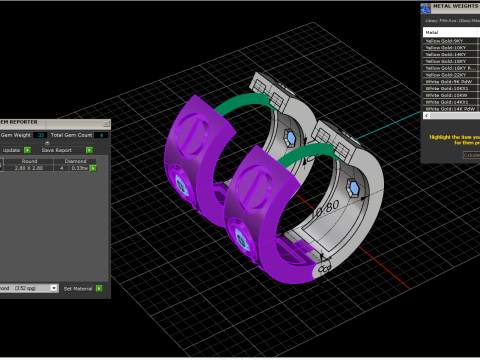The image size is (480, 360).
Task: Click the blue hexagonal gem on front ring
Action: tap(354, 188)
